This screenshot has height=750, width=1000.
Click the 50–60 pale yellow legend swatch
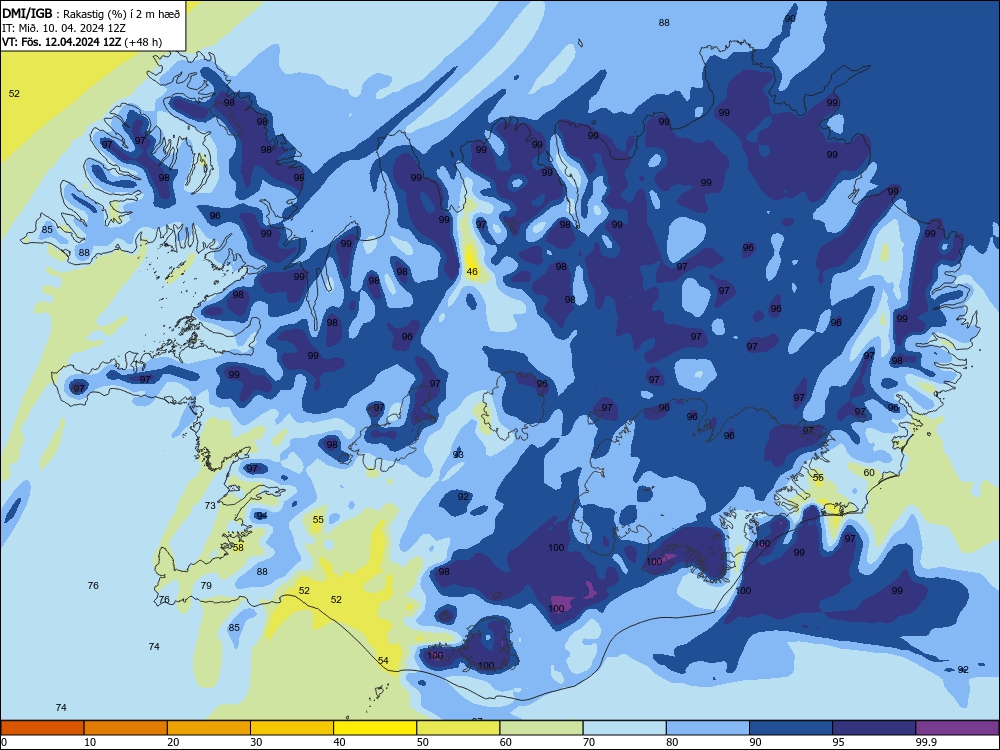pos(459,728)
